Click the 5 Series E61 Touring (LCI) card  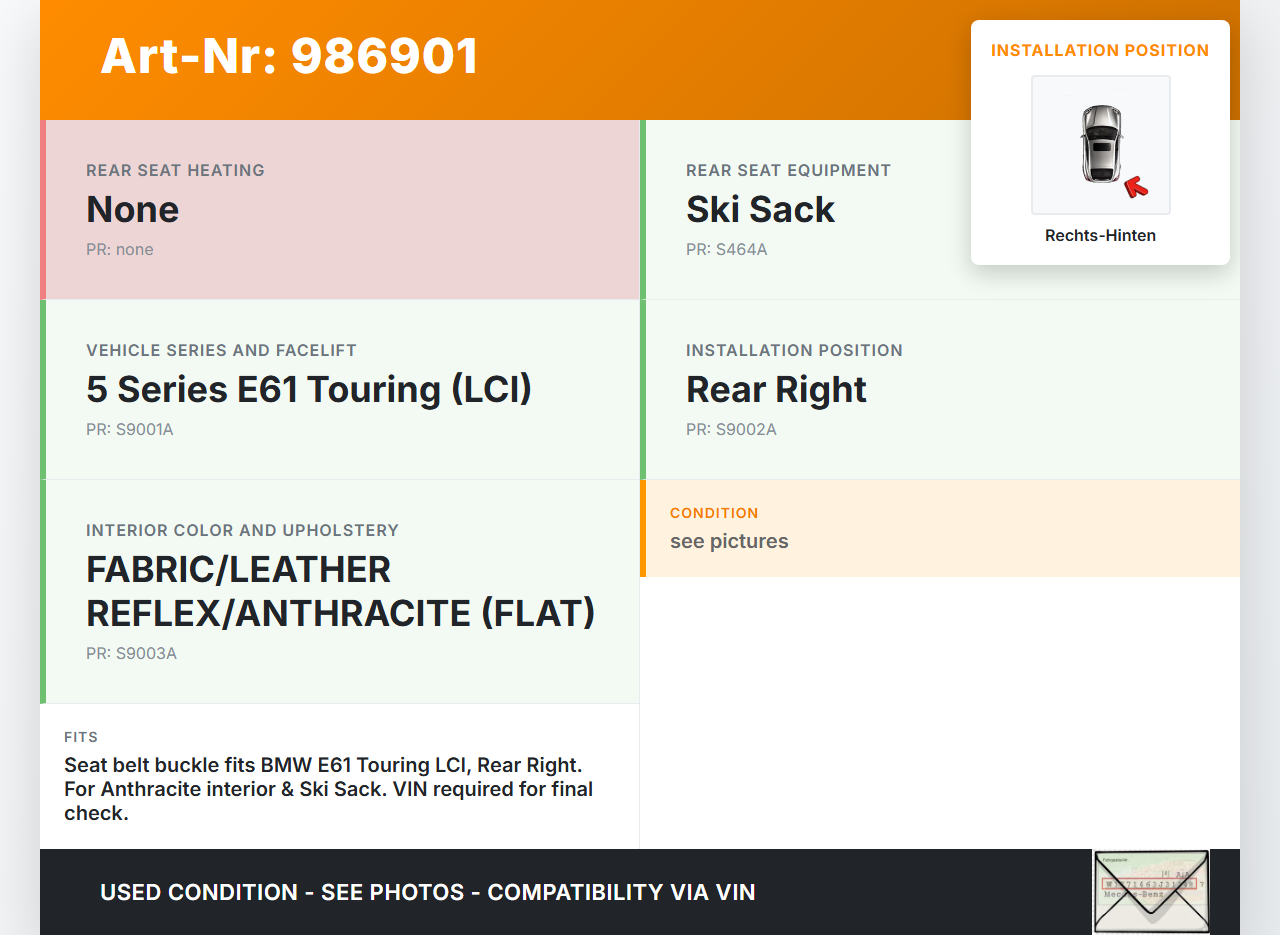pos(342,389)
